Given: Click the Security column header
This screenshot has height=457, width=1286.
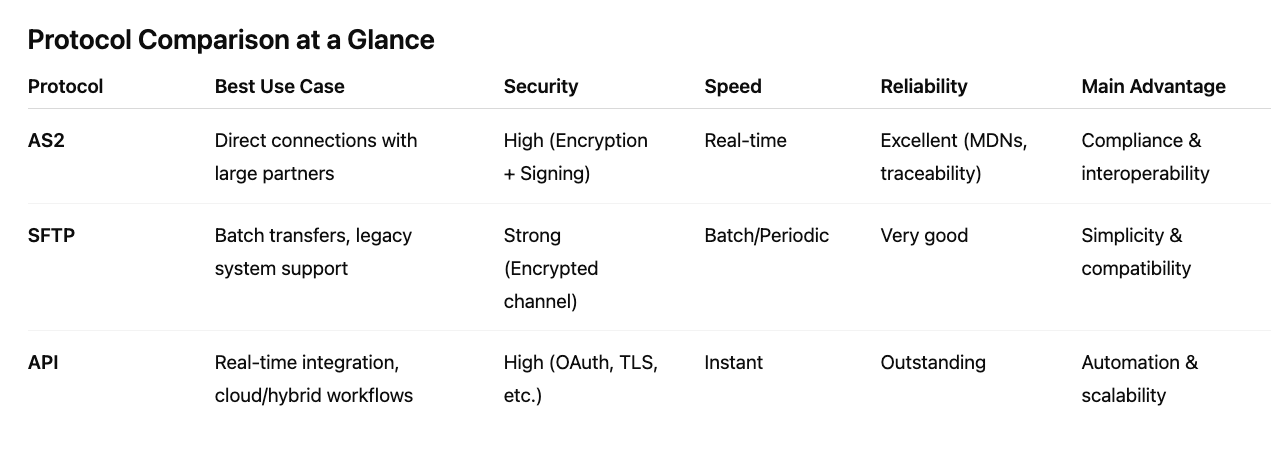Looking at the screenshot, I should (x=540, y=87).
